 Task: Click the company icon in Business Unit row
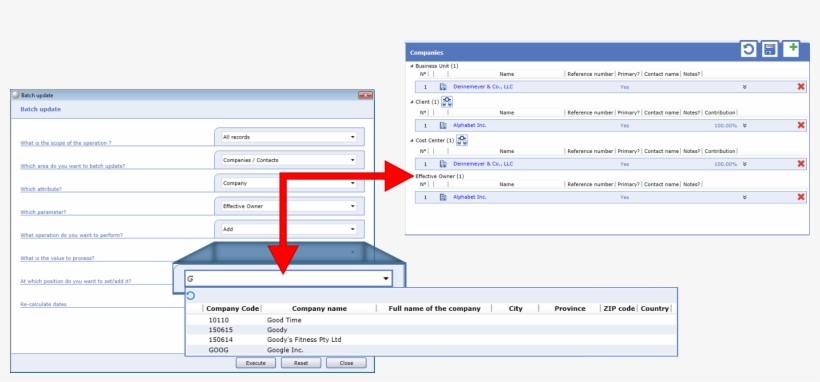tap(443, 87)
